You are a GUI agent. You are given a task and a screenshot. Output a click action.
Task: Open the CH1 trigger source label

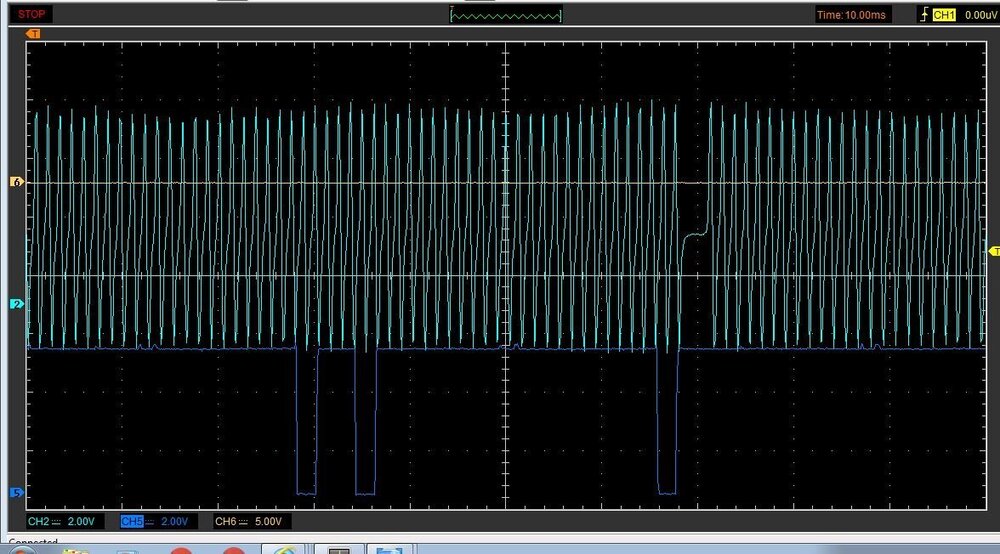click(x=943, y=15)
